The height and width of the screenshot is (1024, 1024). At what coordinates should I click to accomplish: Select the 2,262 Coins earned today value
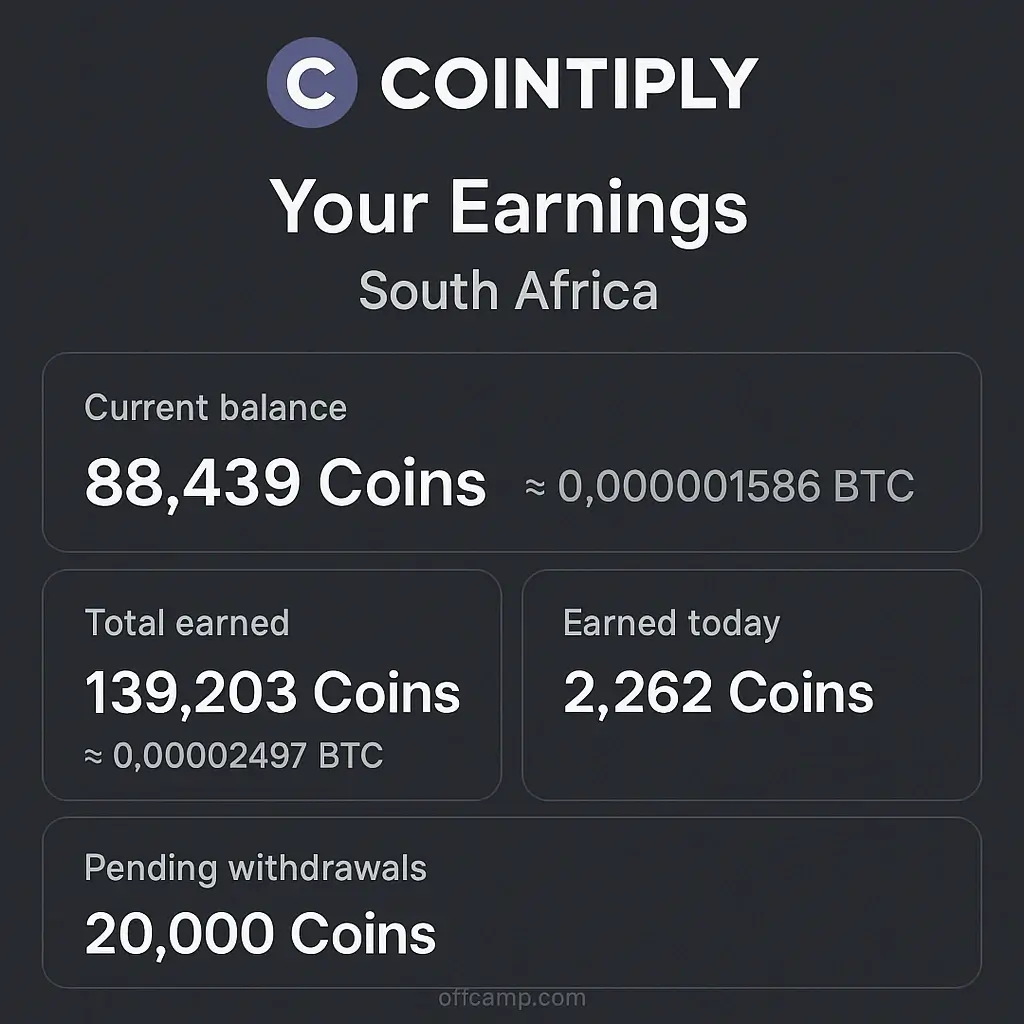tap(718, 693)
